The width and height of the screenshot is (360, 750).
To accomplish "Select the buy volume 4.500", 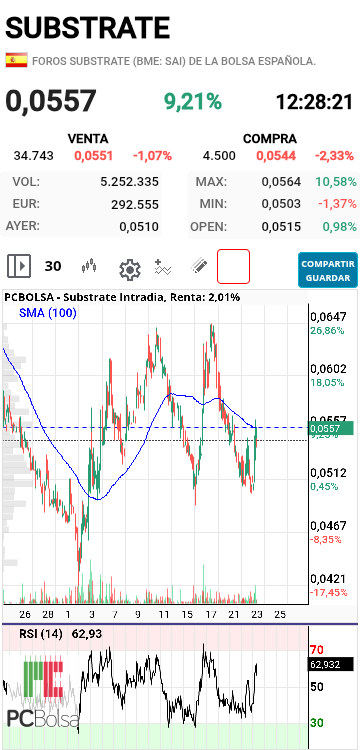I will [x=219, y=155].
